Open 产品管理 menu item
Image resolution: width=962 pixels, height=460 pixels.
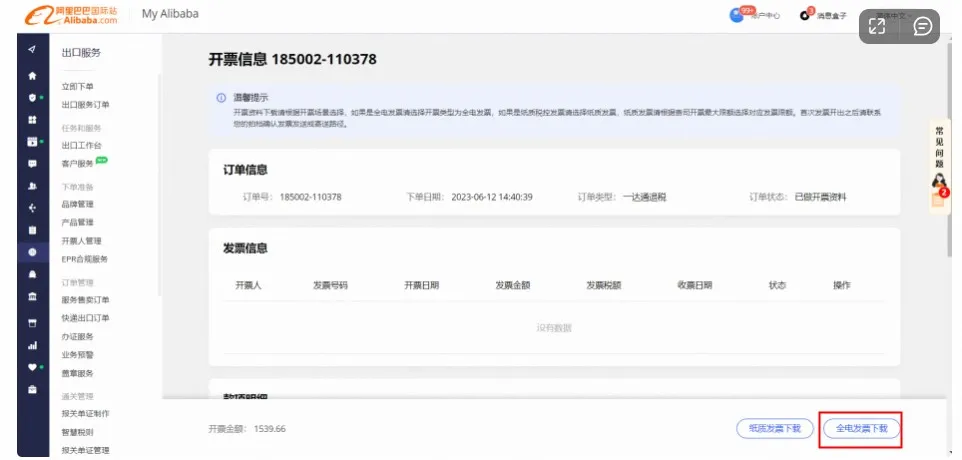click(x=78, y=223)
